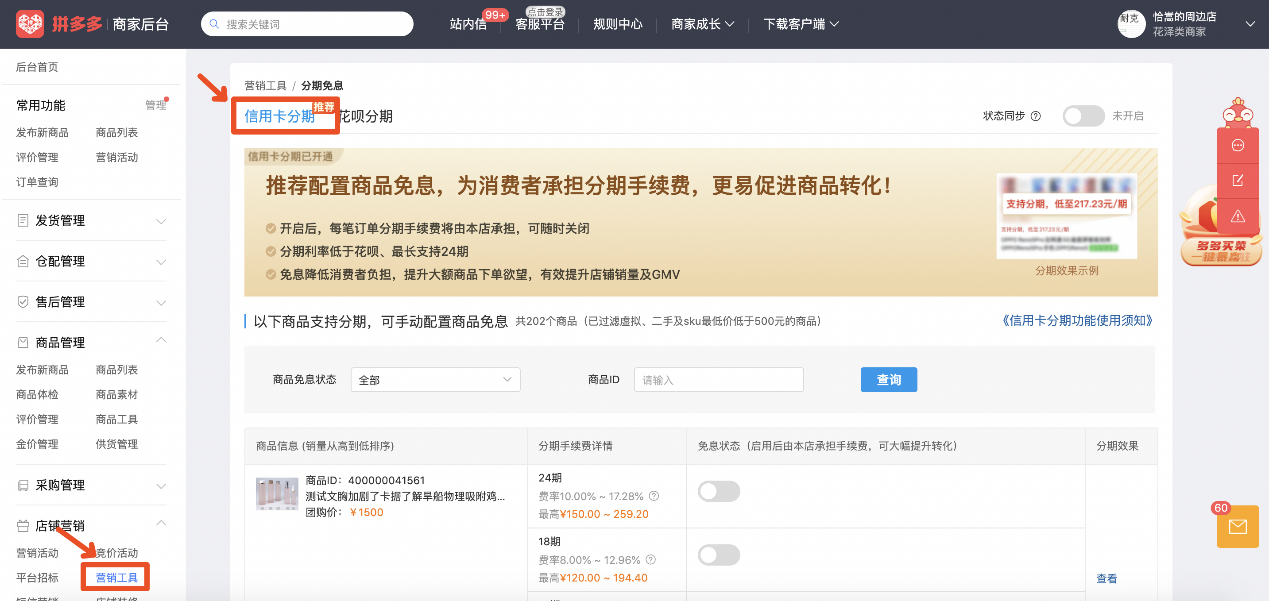This screenshot has width=1269, height=601.
Task: Open 客服平台 in the top bar
Action: point(540,24)
